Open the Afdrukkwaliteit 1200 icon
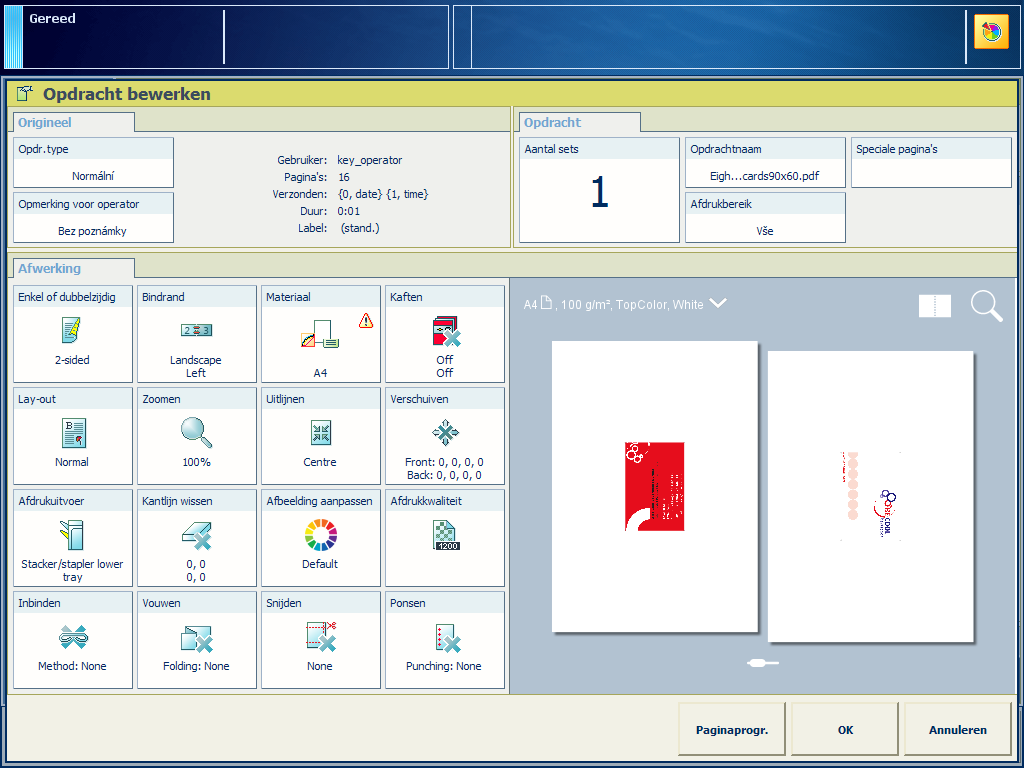The height and width of the screenshot is (768, 1024). pyautogui.click(x=444, y=535)
